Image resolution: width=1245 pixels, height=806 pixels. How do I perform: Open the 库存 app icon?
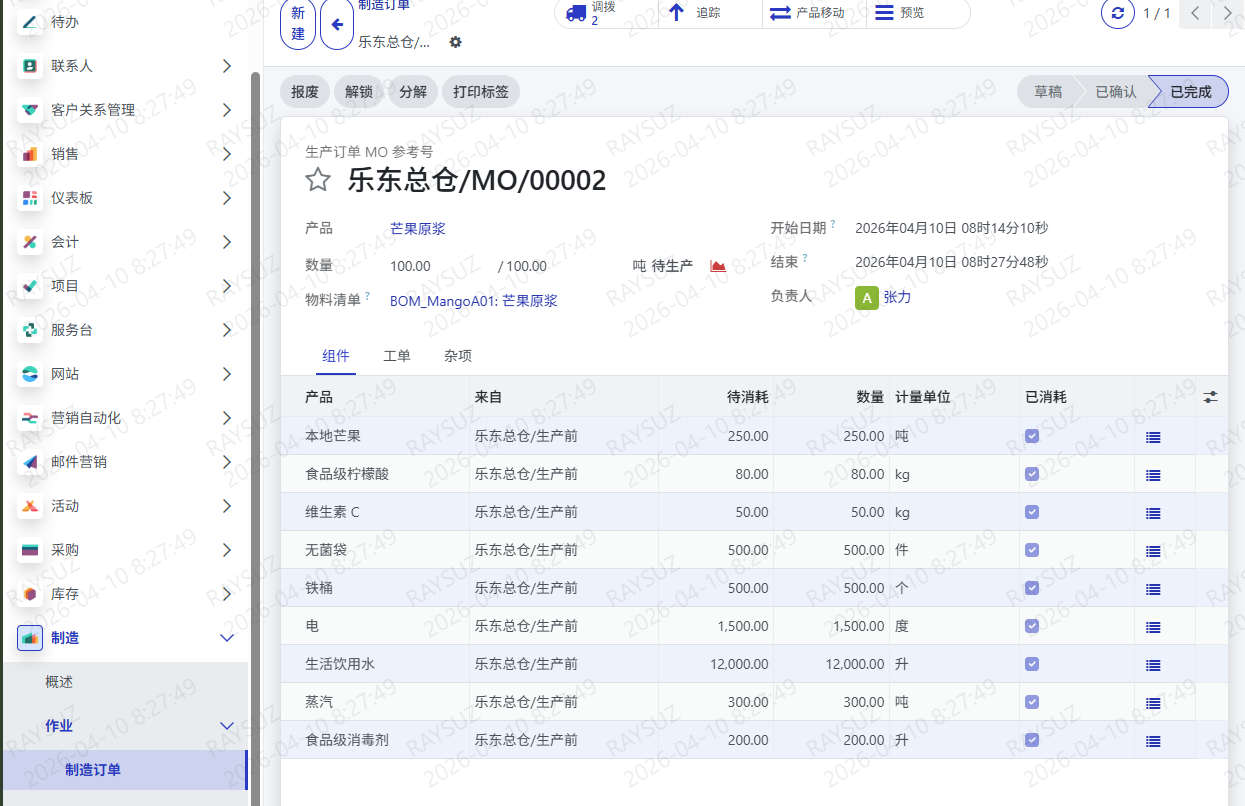[30, 594]
